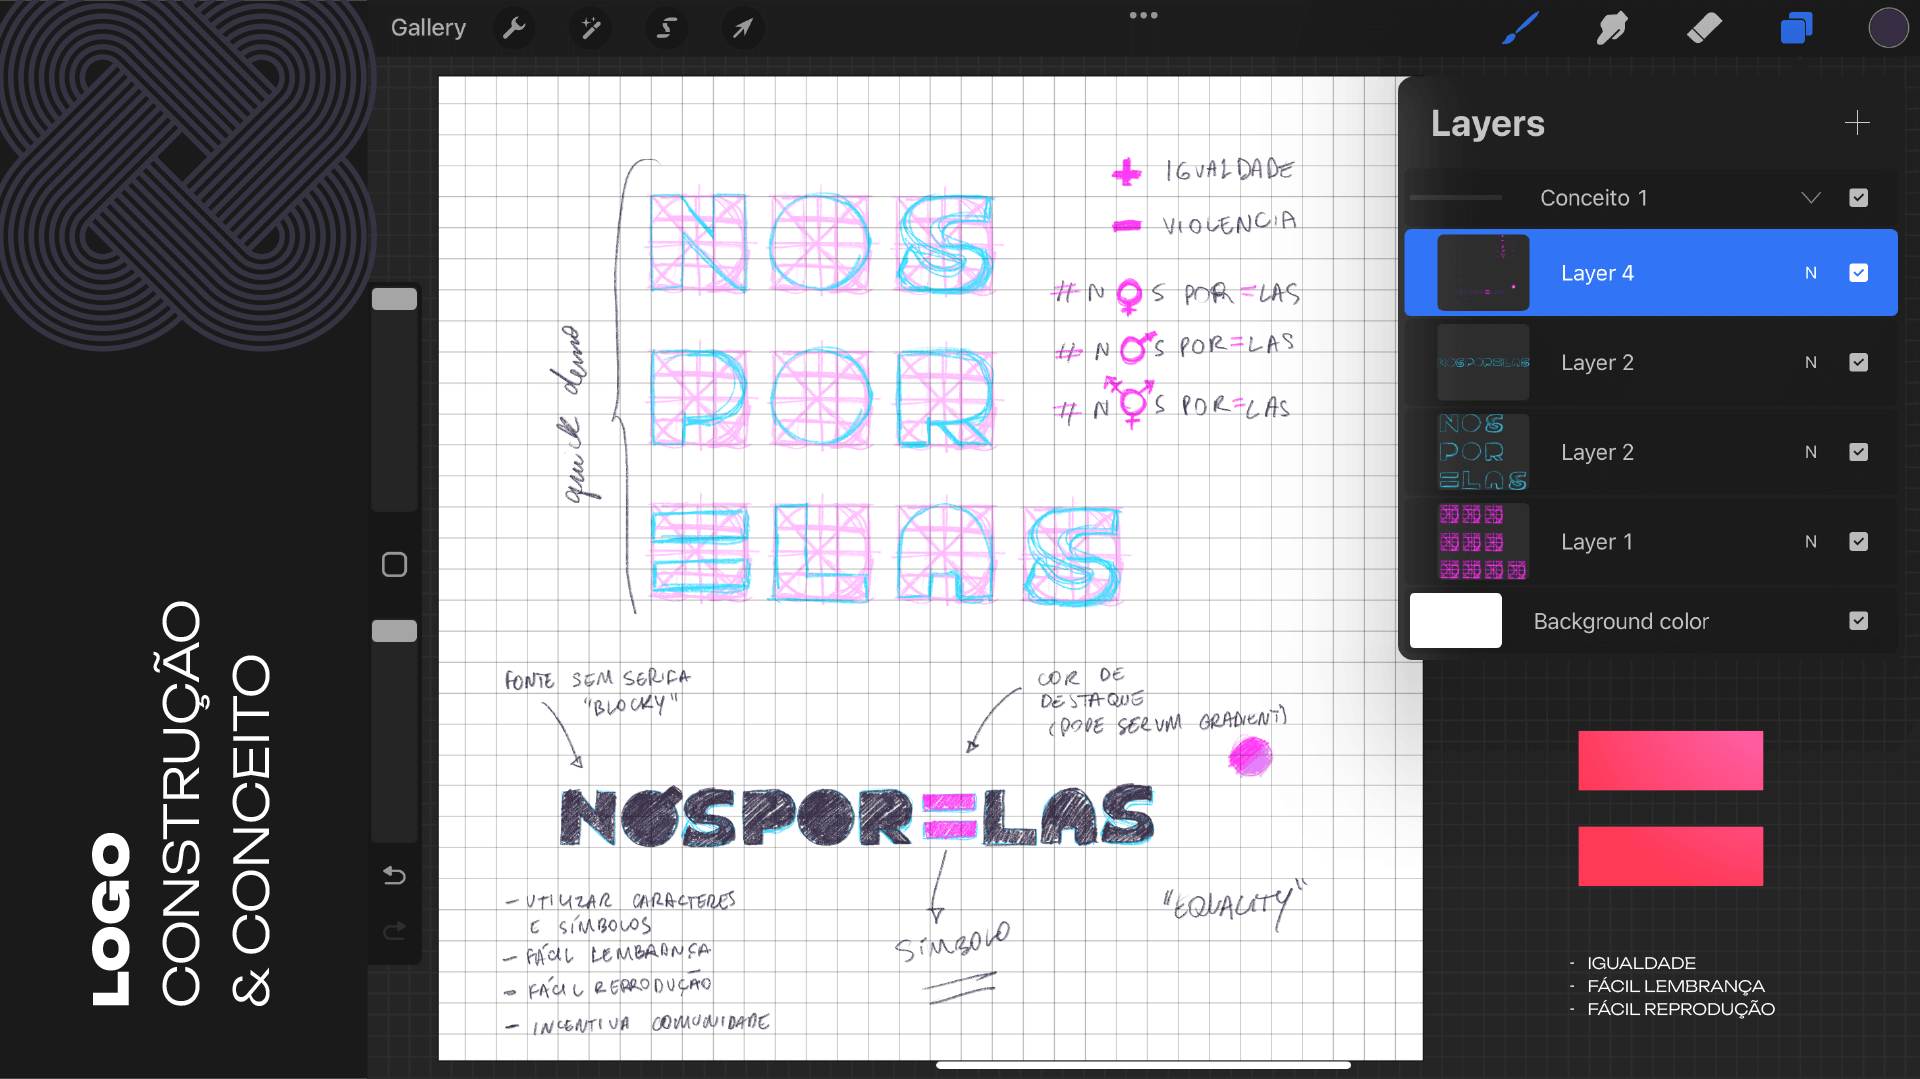The width and height of the screenshot is (1920, 1079).
Task: Select the Smudge tool
Action: click(1612, 28)
